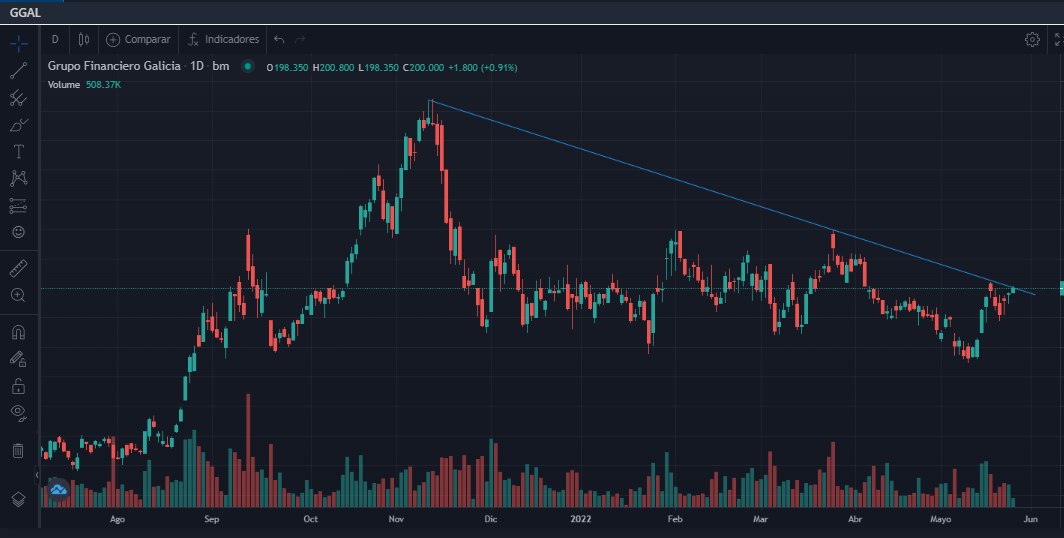Click the Comparar button
Screen dimensions: 1064x538
pyautogui.click(x=138, y=40)
